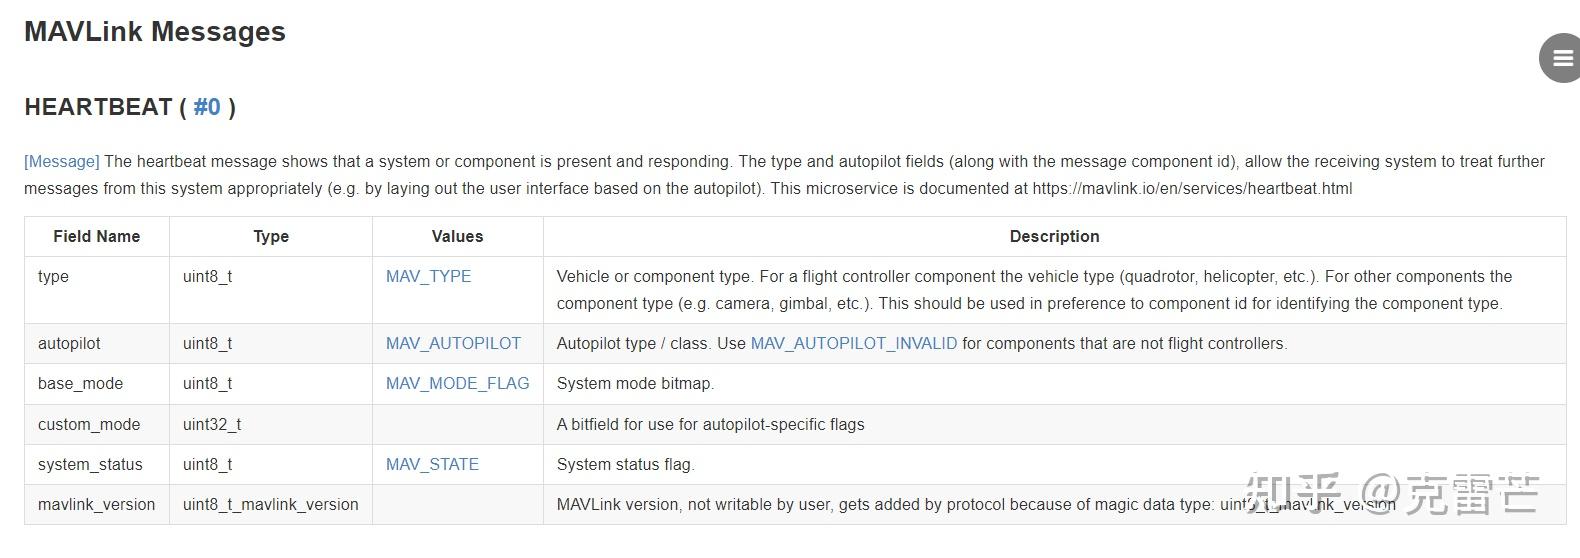Viewport: 1580px width, 558px height.
Task: Select the custom_mode field name cell
Action: point(89,424)
